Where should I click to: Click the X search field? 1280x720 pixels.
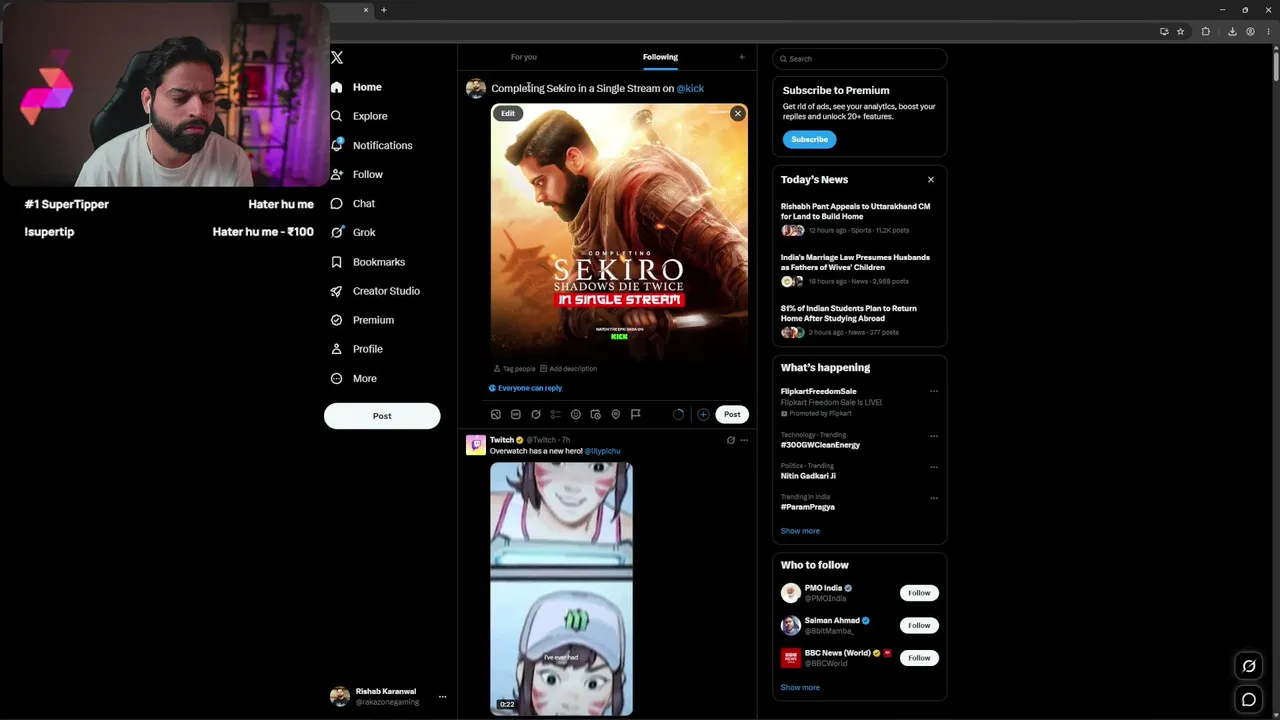pyautogui.click(x=860, y=59)
